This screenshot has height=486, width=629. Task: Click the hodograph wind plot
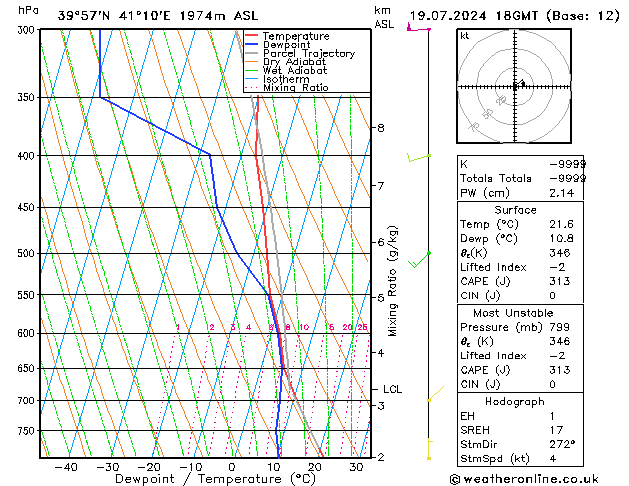514,86
